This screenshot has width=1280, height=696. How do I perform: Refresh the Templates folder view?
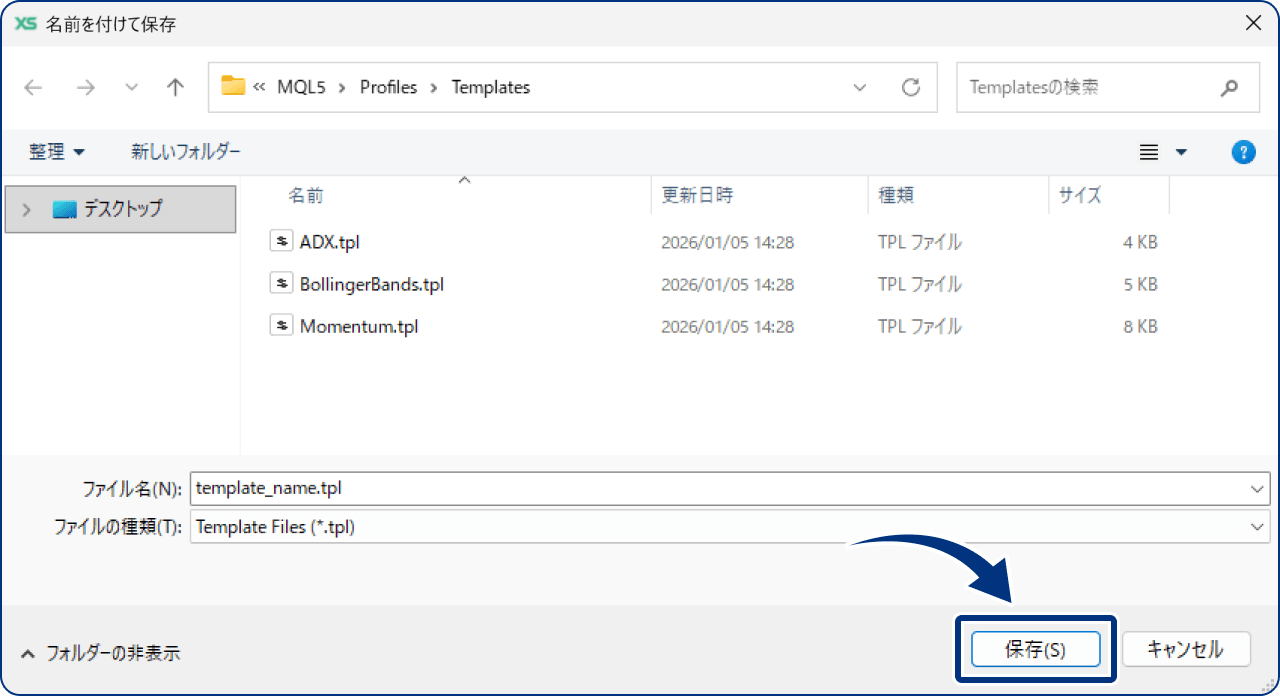pos(910,88)
